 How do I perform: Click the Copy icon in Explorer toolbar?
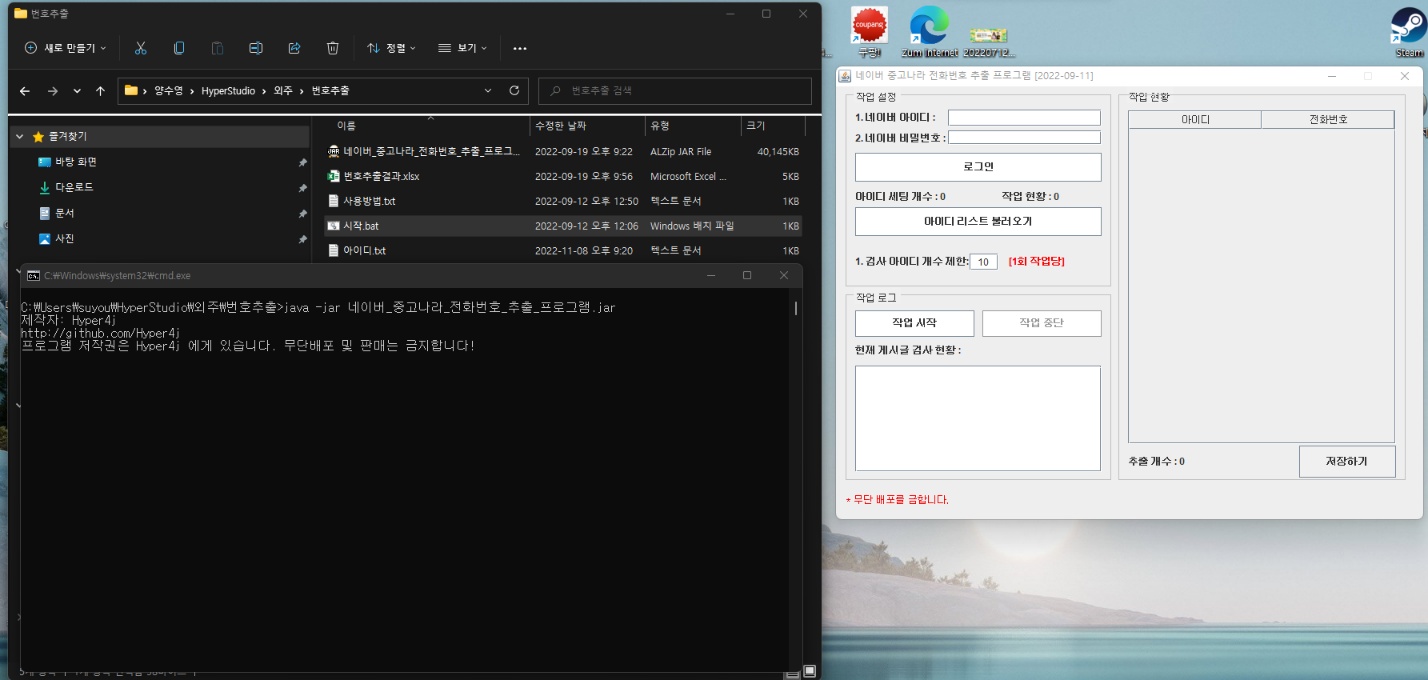(x=179, y=48)
